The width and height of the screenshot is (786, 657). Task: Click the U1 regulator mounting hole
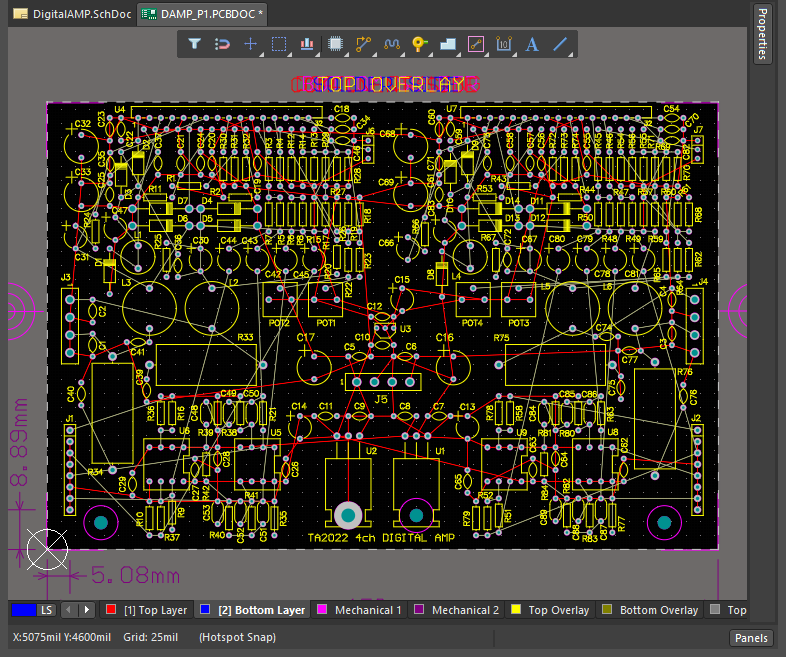[x=417, y=515]
